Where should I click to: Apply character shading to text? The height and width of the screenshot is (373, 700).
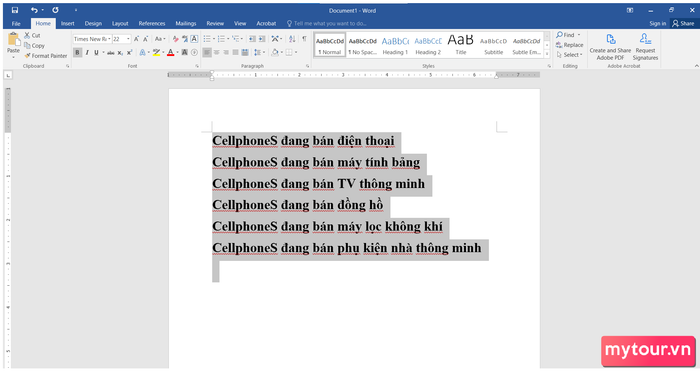pyautogui.click(x=185, y=53)
